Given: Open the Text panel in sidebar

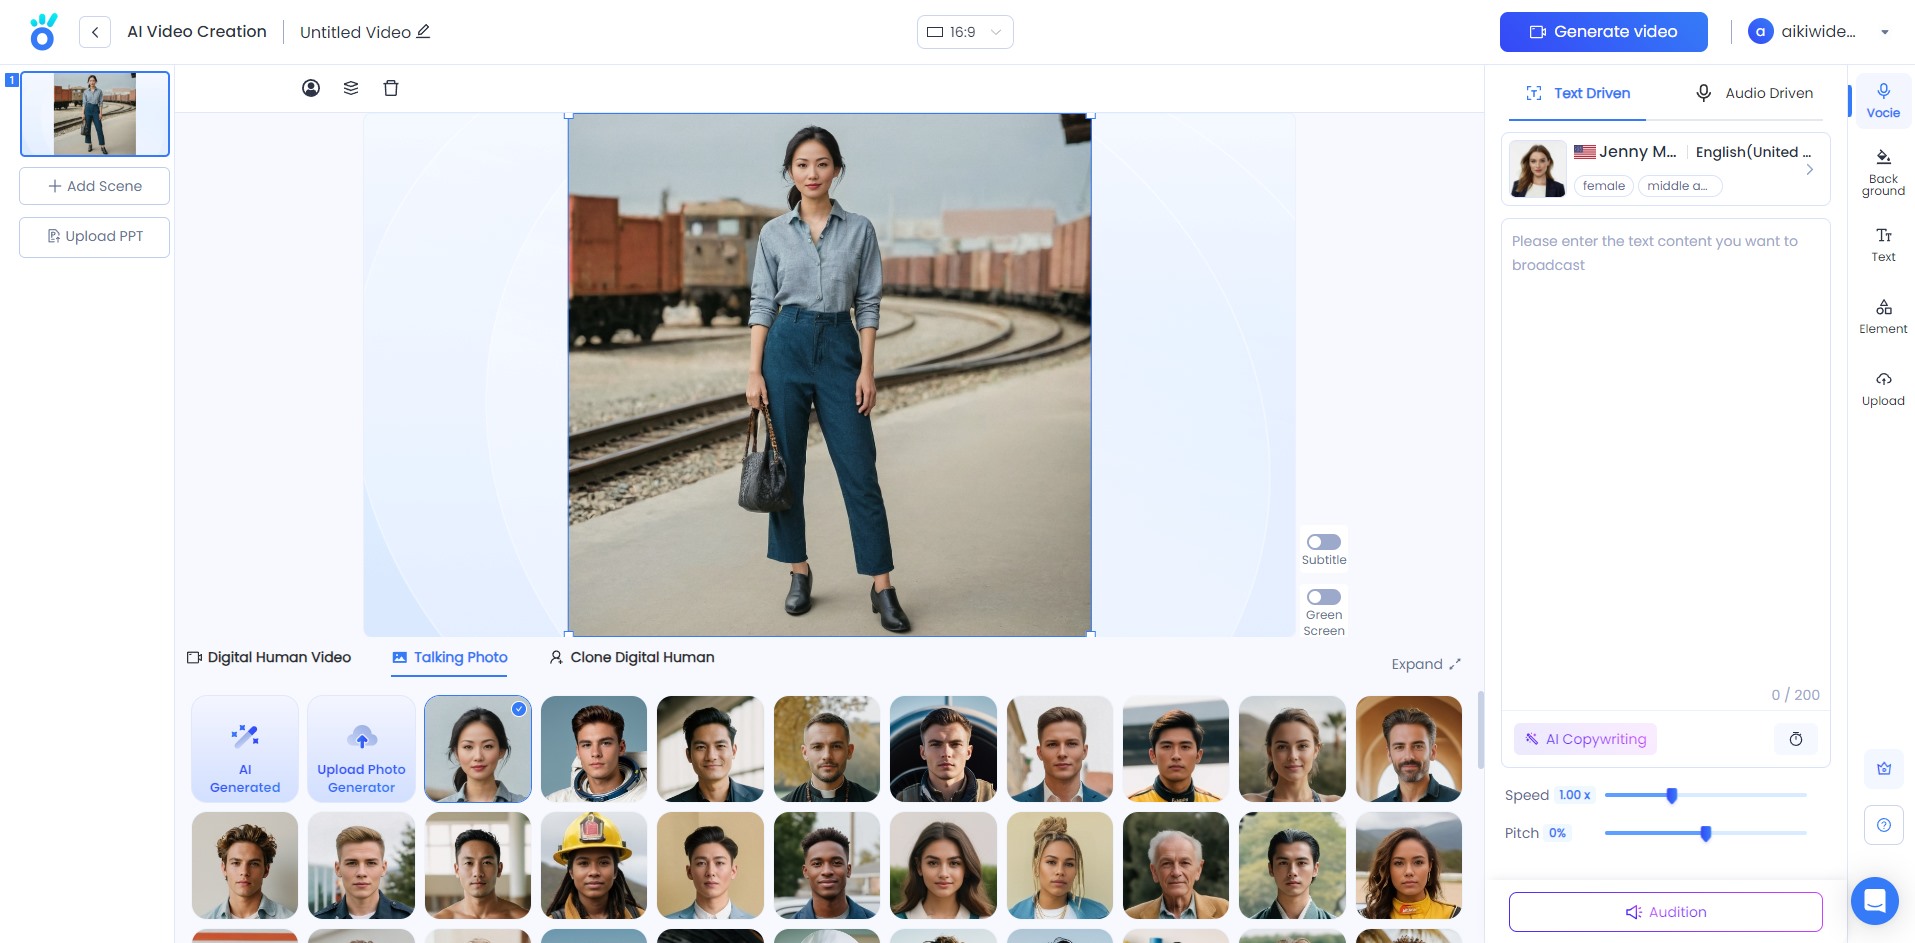Looking at the screenshot, I should (x=1883, y=244).
